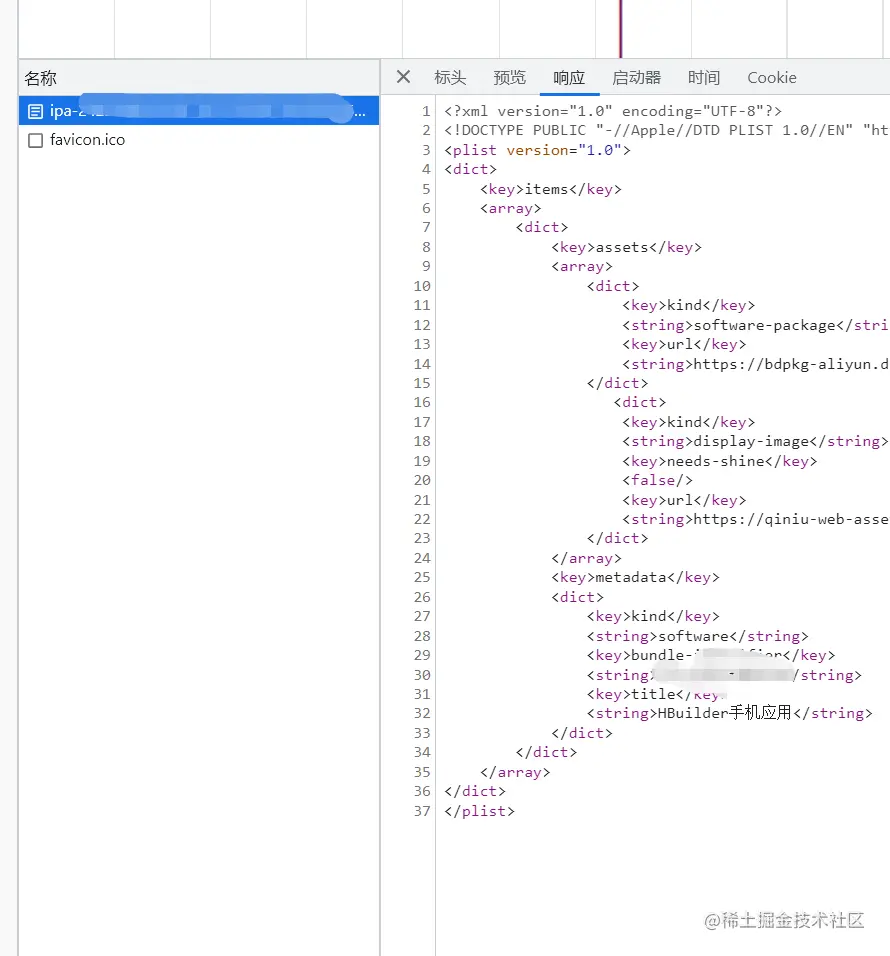Click the software-package string line

755,325
